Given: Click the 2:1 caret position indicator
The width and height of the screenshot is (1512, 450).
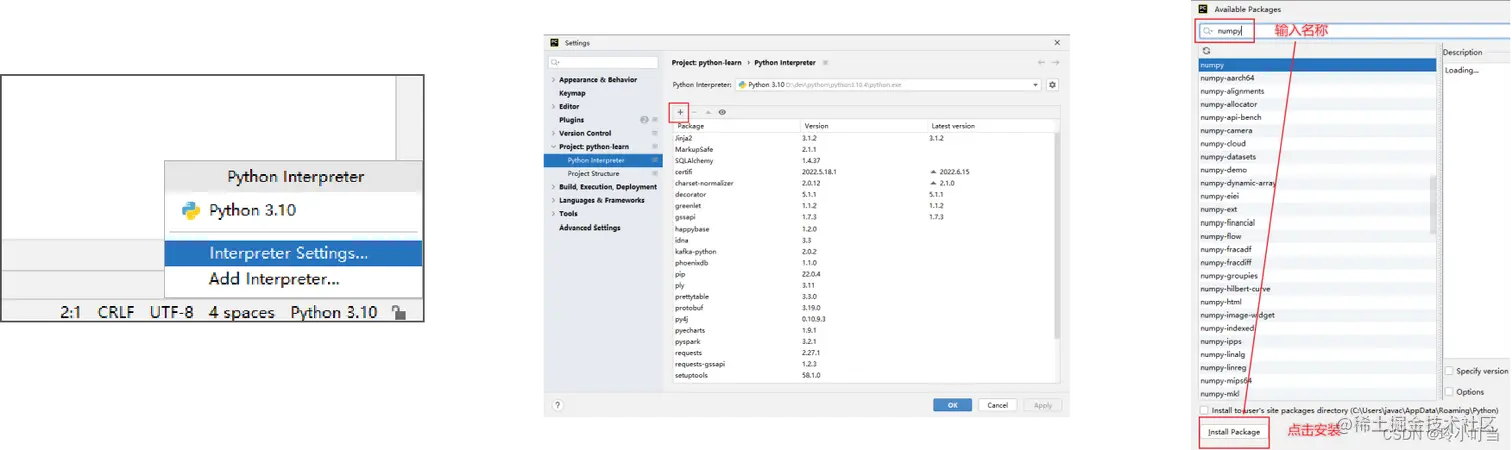Looking at the screenshot, I should (x=70, y=312).
